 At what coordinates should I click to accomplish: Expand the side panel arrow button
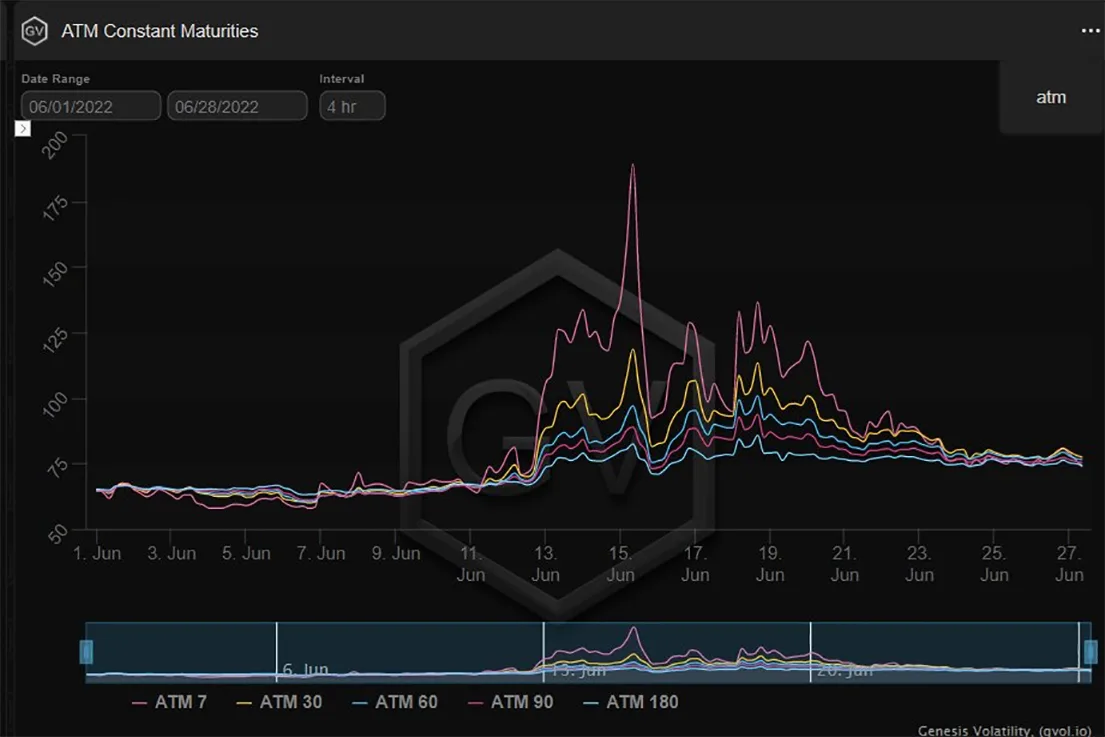[23, 128]
